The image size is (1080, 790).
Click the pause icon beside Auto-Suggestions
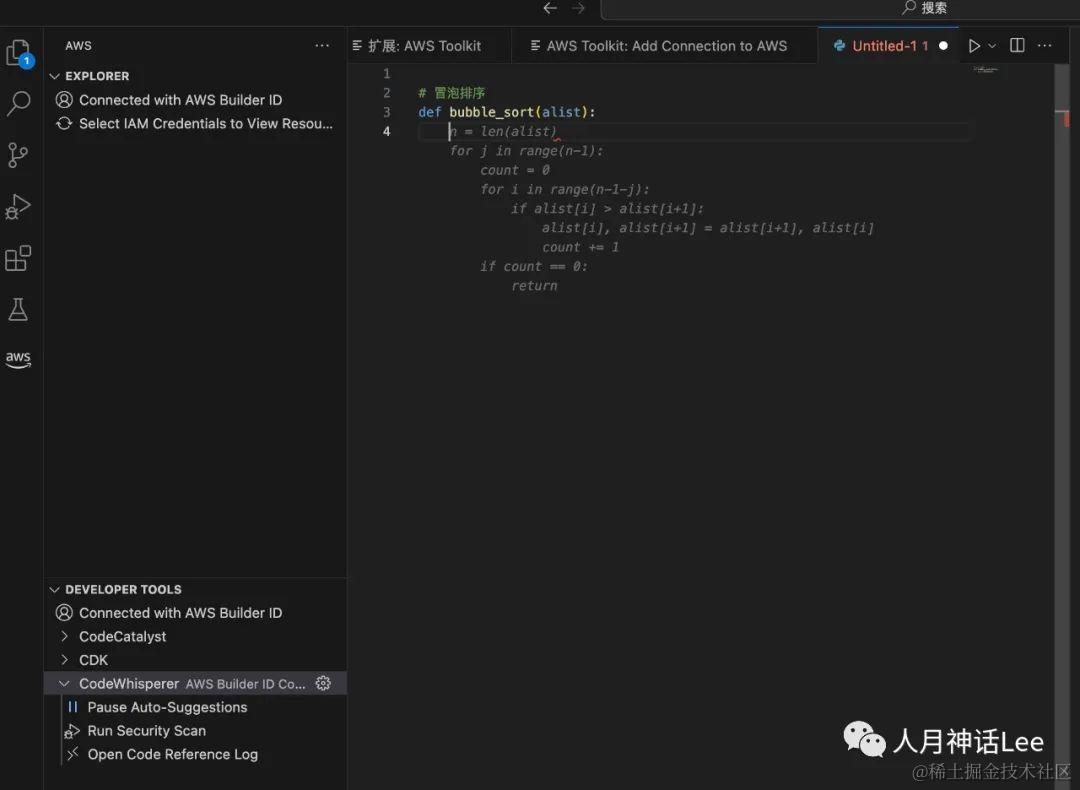72,707
